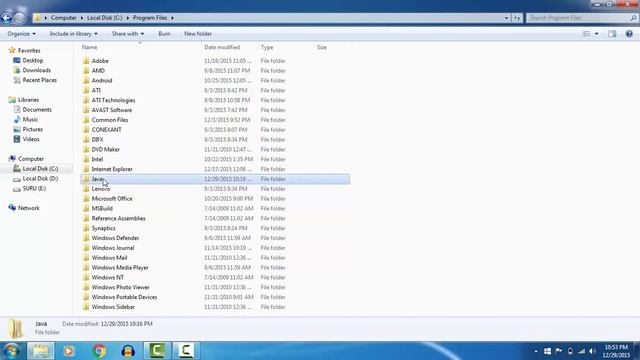Open the Music library
Screen dimensions: 640x360
[30, 119]
